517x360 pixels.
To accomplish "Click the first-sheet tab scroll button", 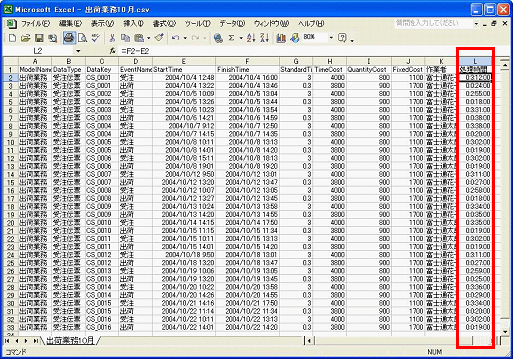I will [x=7, y=341].
